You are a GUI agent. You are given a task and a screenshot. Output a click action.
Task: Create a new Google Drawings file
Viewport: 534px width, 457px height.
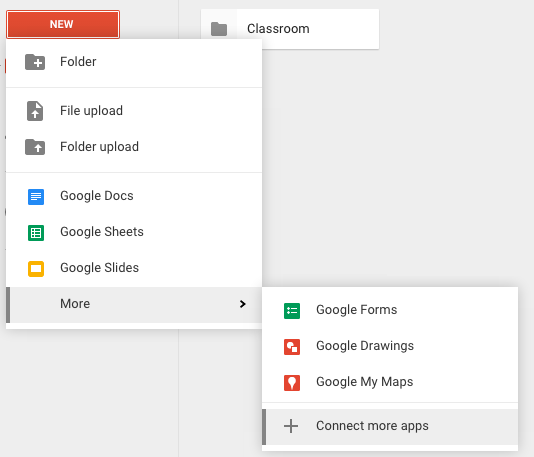point(390,346)
